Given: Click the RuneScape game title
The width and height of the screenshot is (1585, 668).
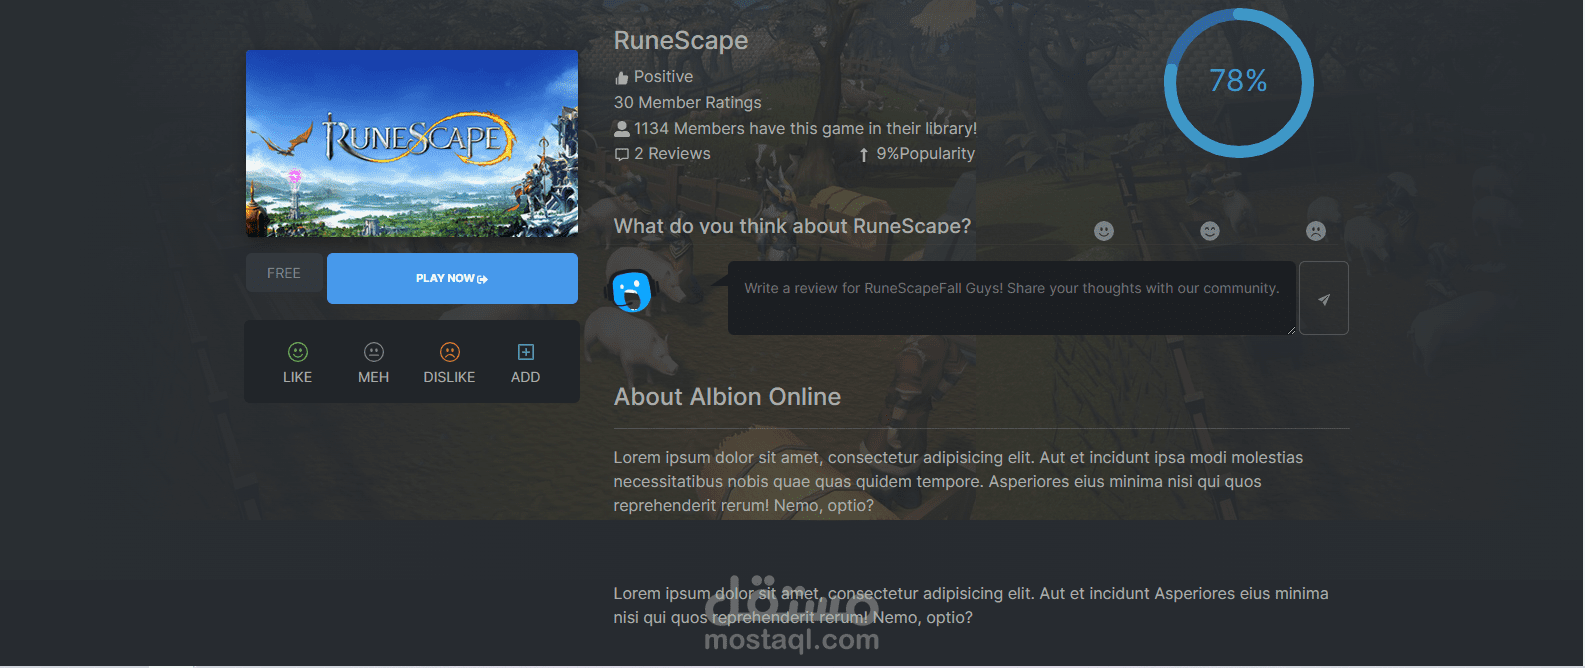Looking at the screenshot, I should (681, 40).
